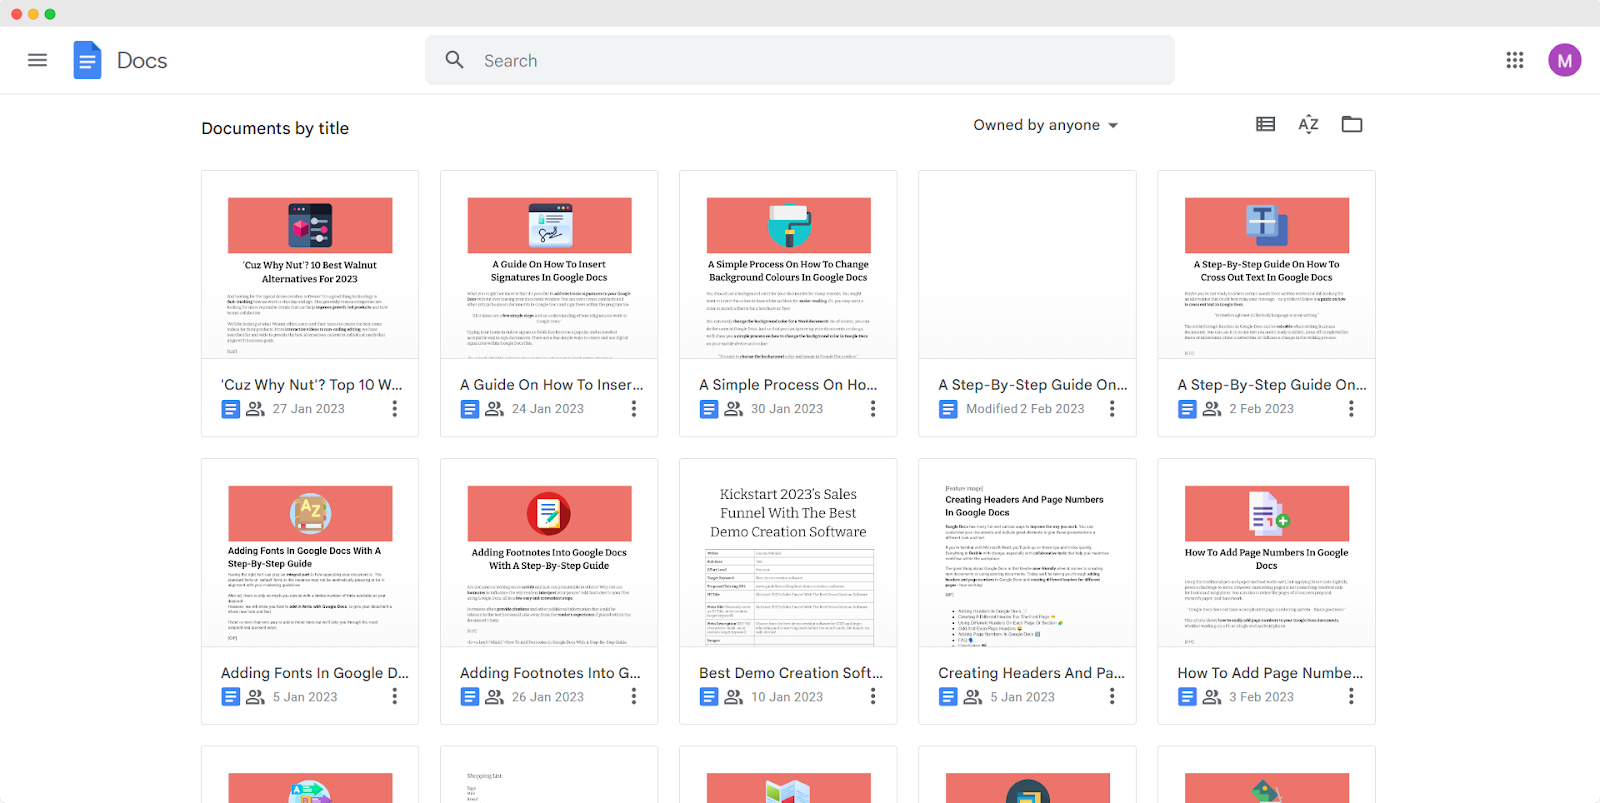
Task: Click the Docs file icon beside "3 Feb 2023"
Action: click(1187, 697)
